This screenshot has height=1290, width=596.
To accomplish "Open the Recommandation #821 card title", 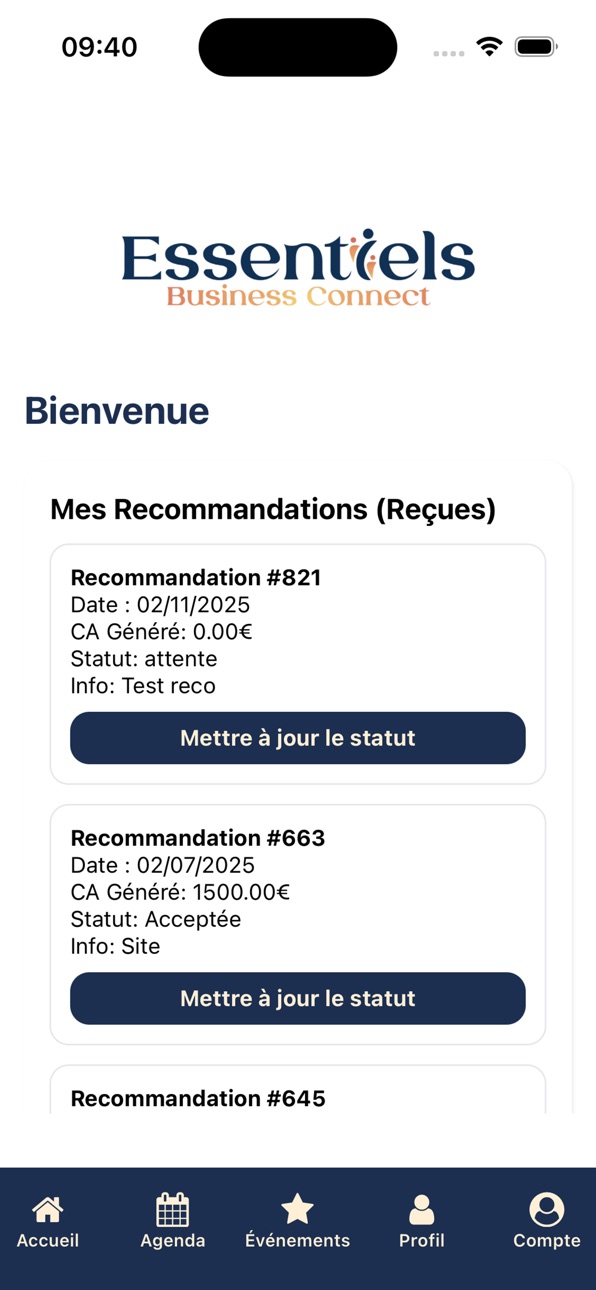I will point(196,577).
